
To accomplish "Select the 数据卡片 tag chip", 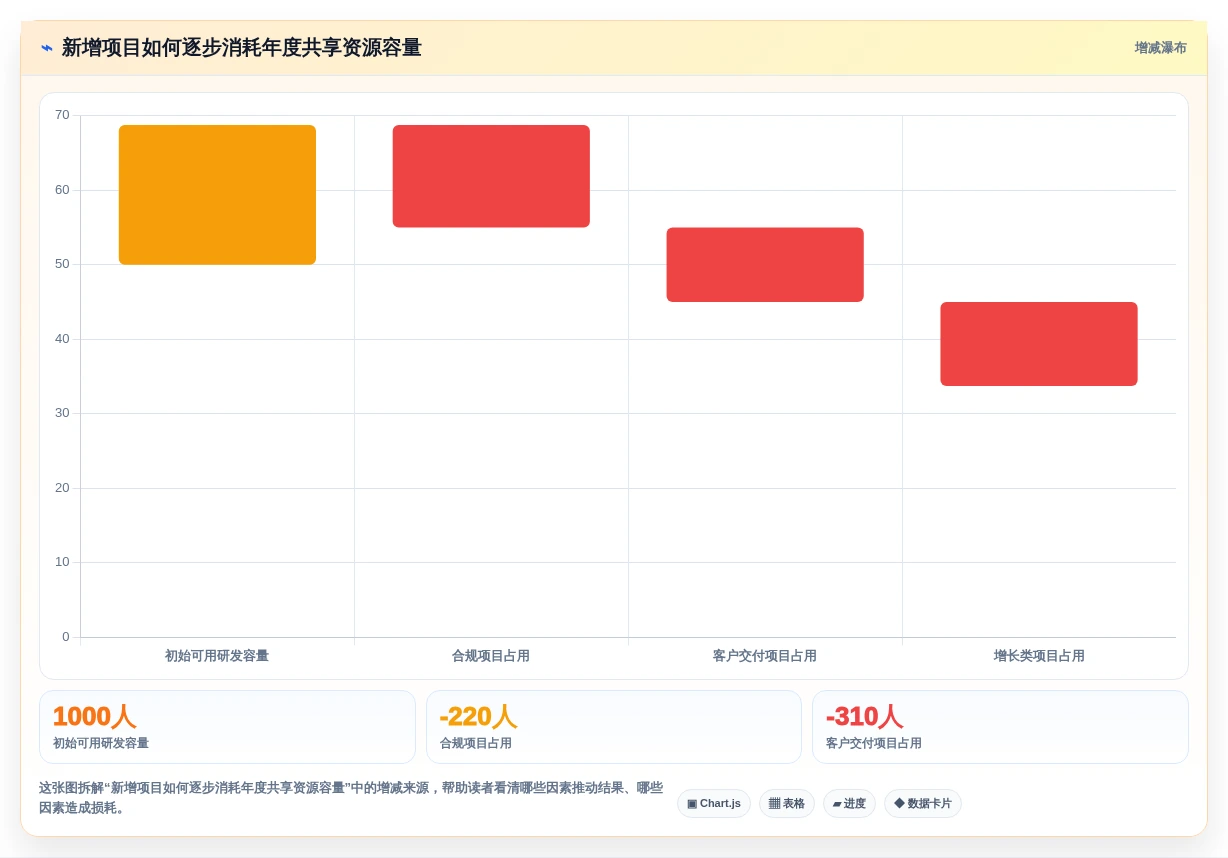I will [923, 804].
